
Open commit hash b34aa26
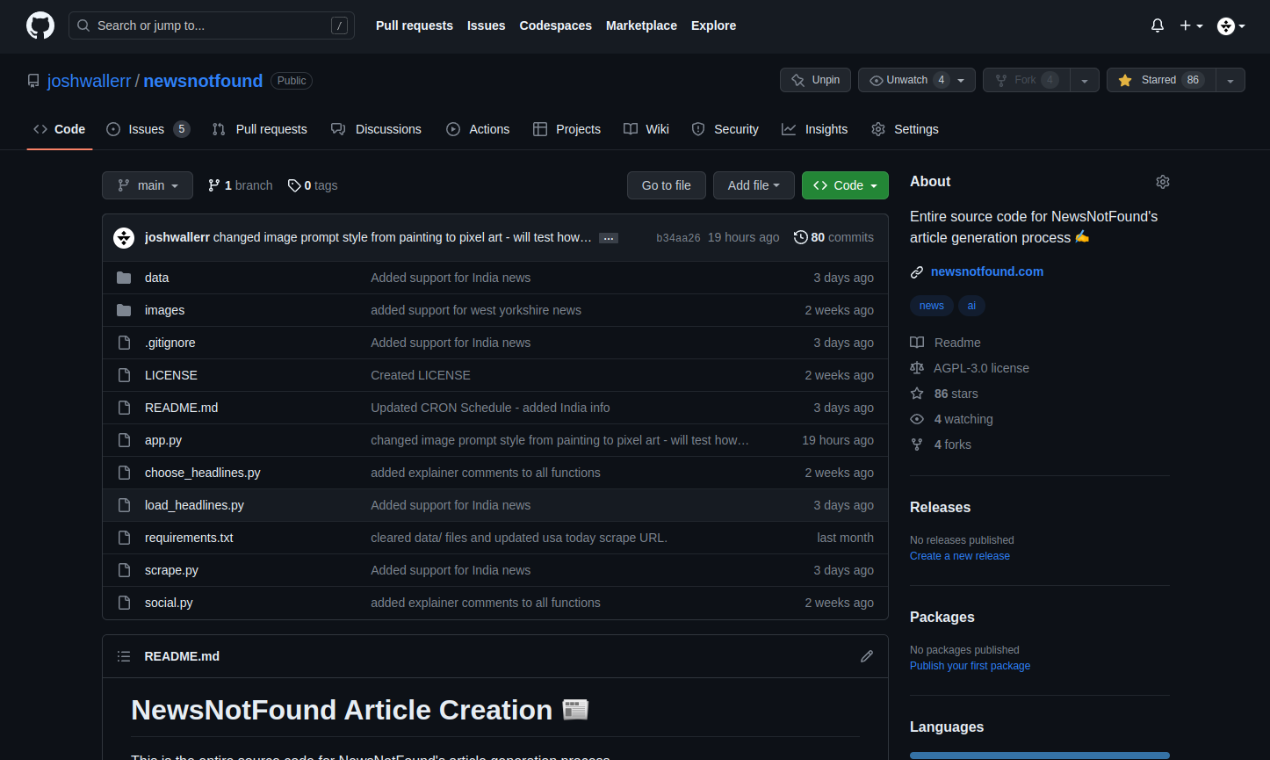(x=678, y=238)
